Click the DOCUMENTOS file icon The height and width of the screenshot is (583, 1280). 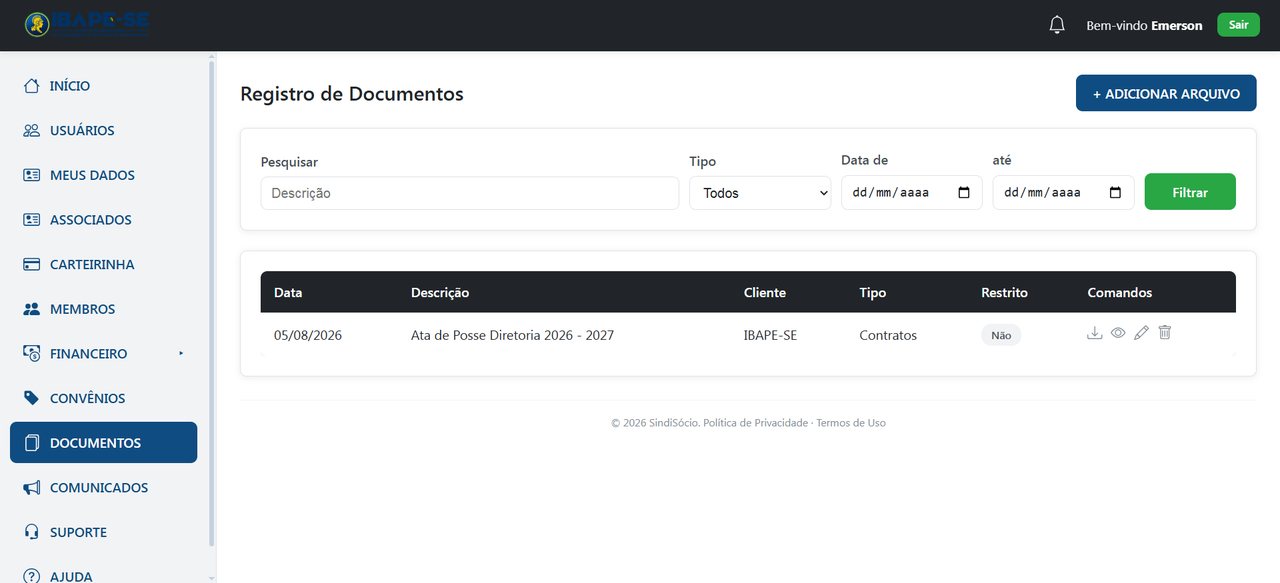point(32,443)
